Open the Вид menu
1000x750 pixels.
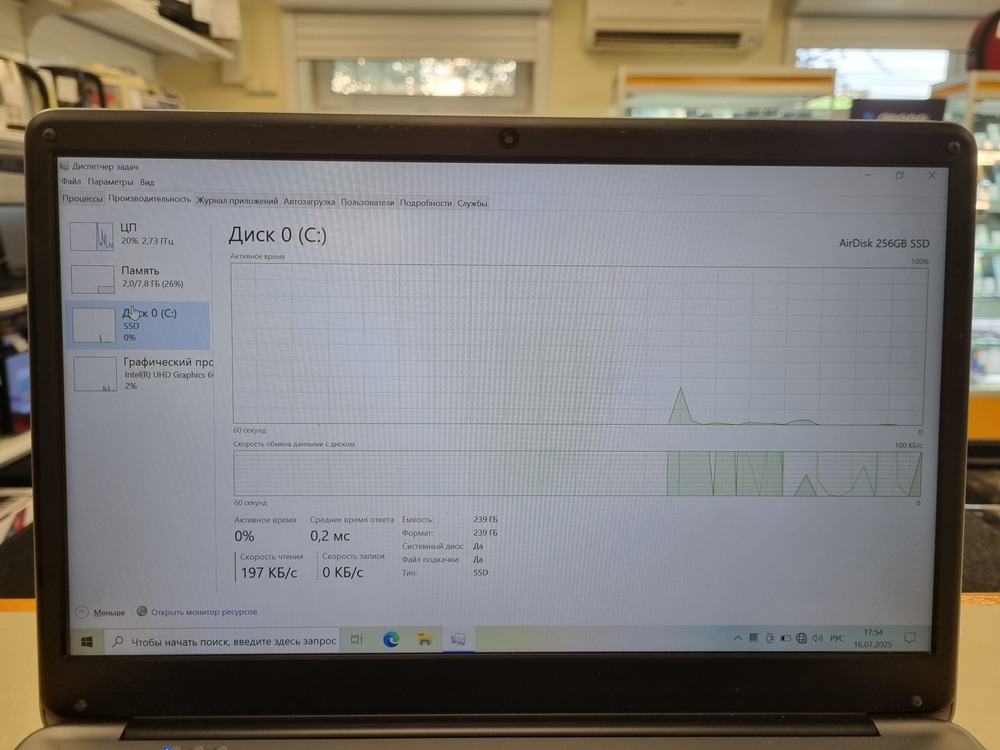tap(147, 182)
